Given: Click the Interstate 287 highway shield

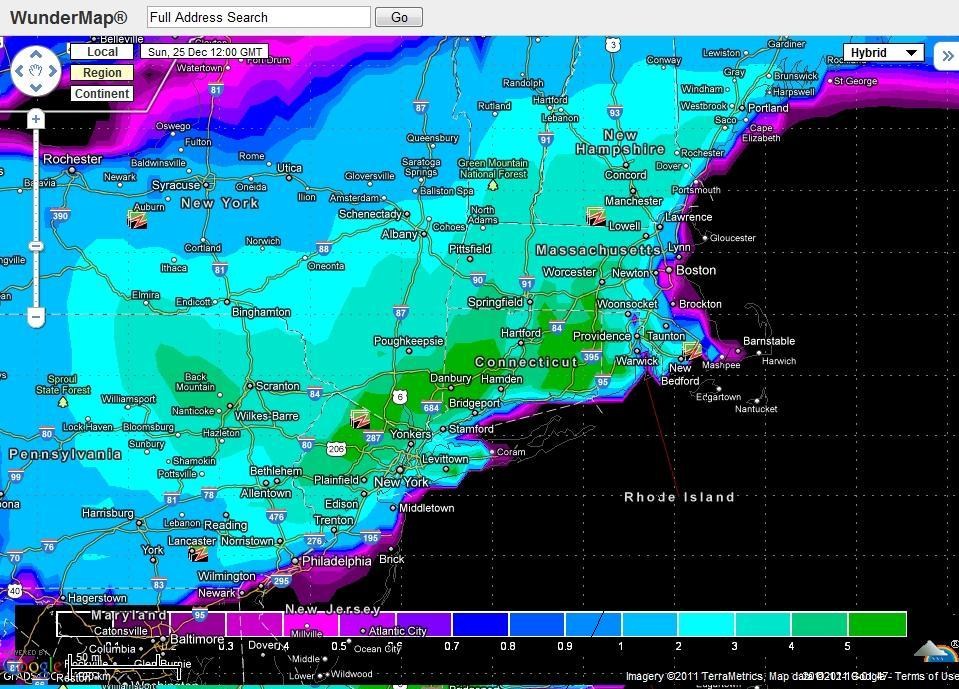Looking at the screenshot, I should click(373, 437).
